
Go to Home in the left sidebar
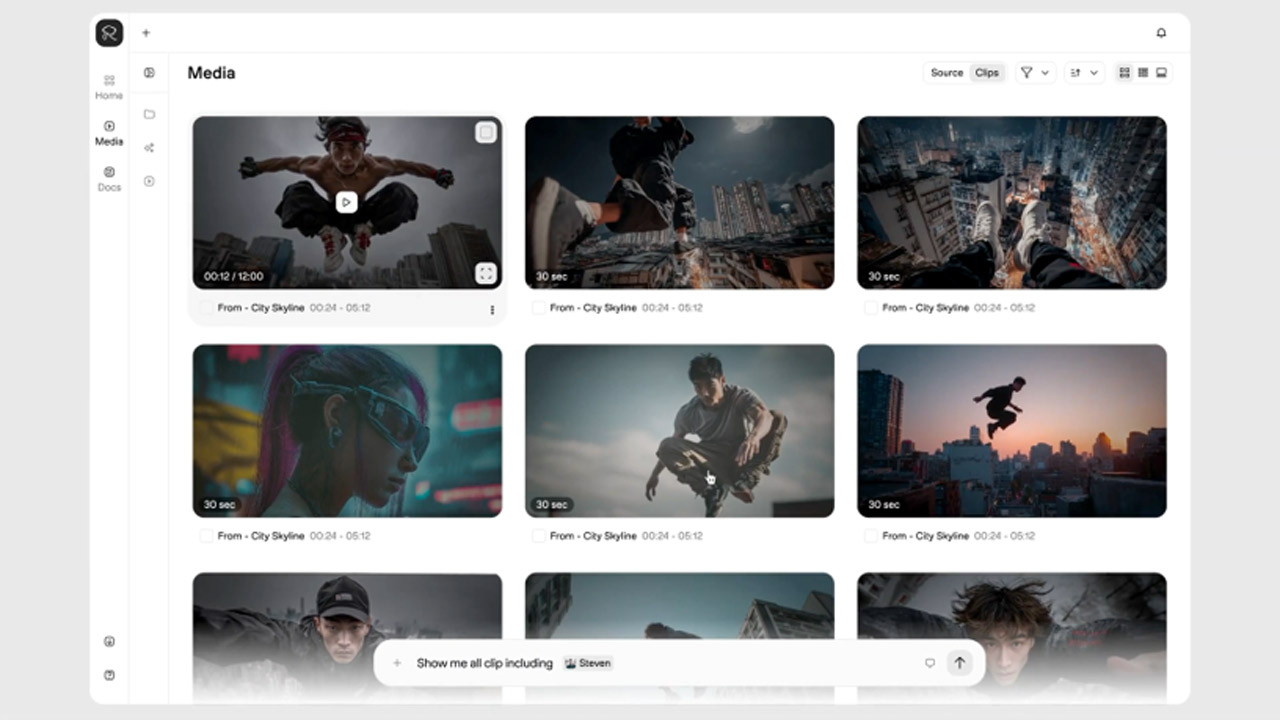109,87
